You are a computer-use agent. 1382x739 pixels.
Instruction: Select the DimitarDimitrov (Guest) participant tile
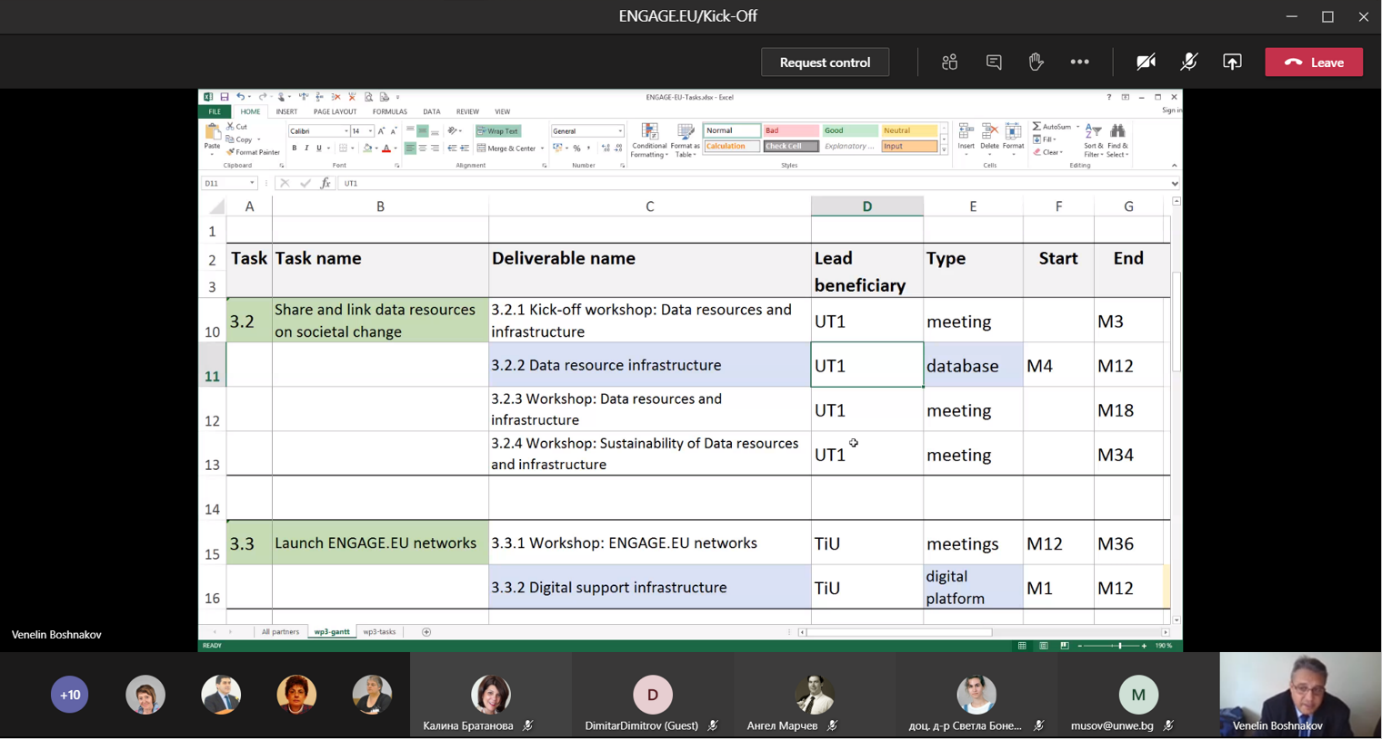(x=652, y=696)
